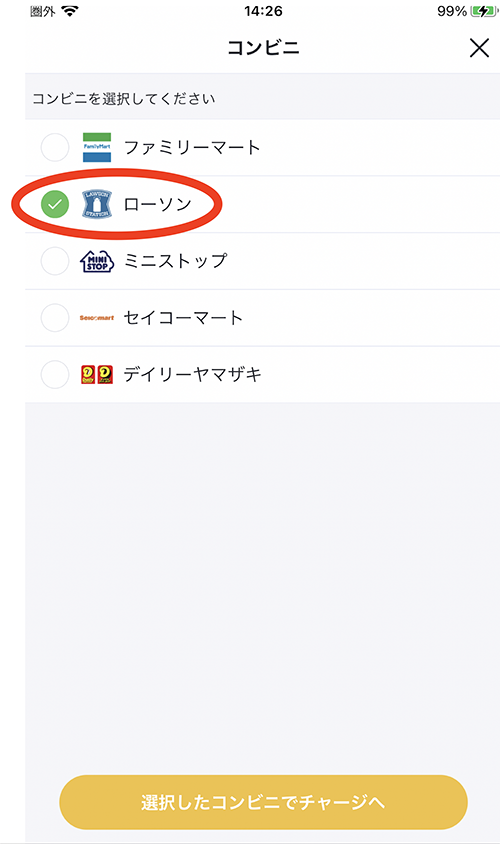Select the ミニストップ radio button
The width and height of the screenshot is (500, 844).
point(55,261)
